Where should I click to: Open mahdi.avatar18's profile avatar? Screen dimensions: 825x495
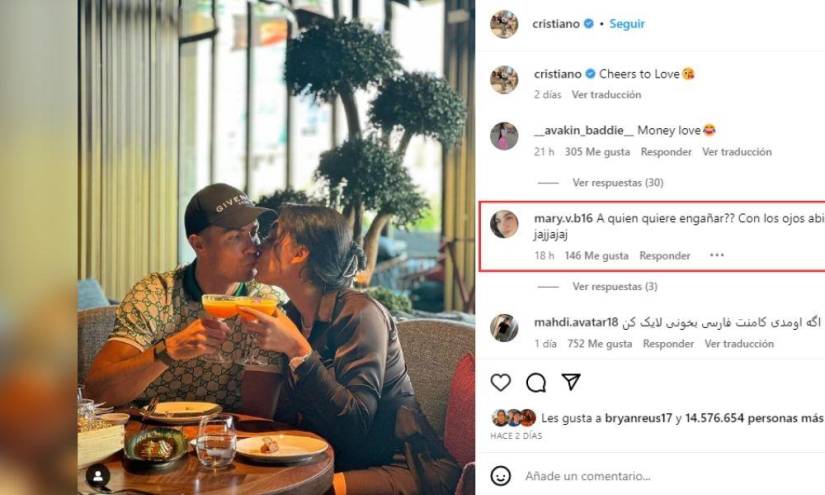504,328
